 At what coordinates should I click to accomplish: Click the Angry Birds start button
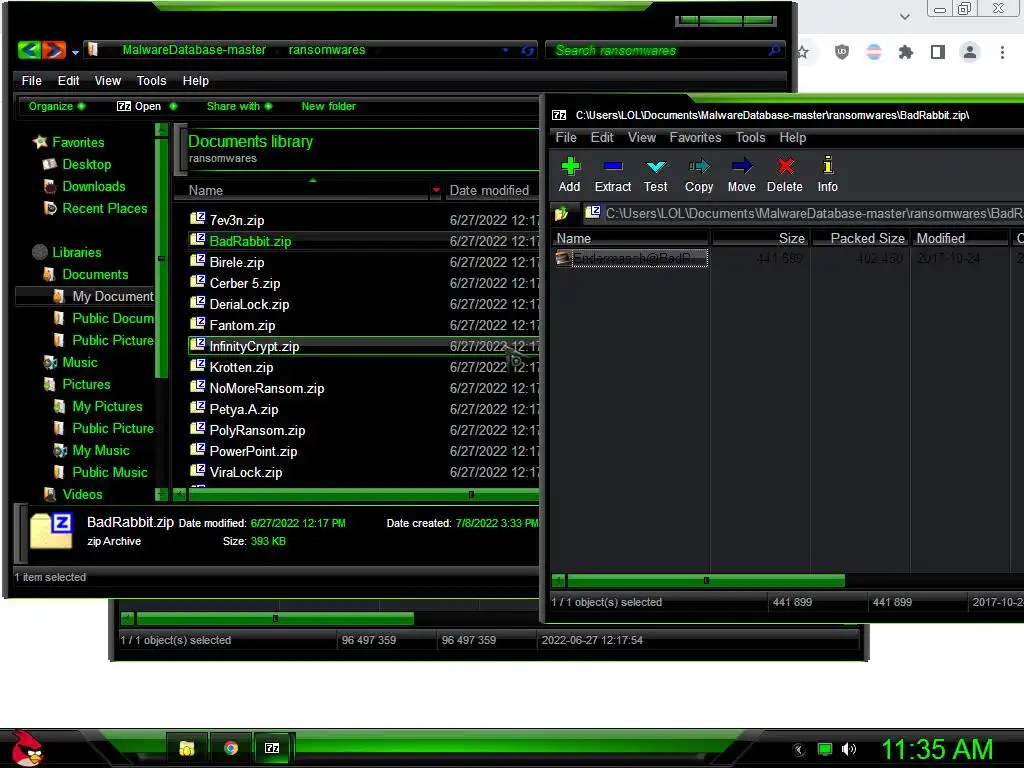click(x=27, y=748)
